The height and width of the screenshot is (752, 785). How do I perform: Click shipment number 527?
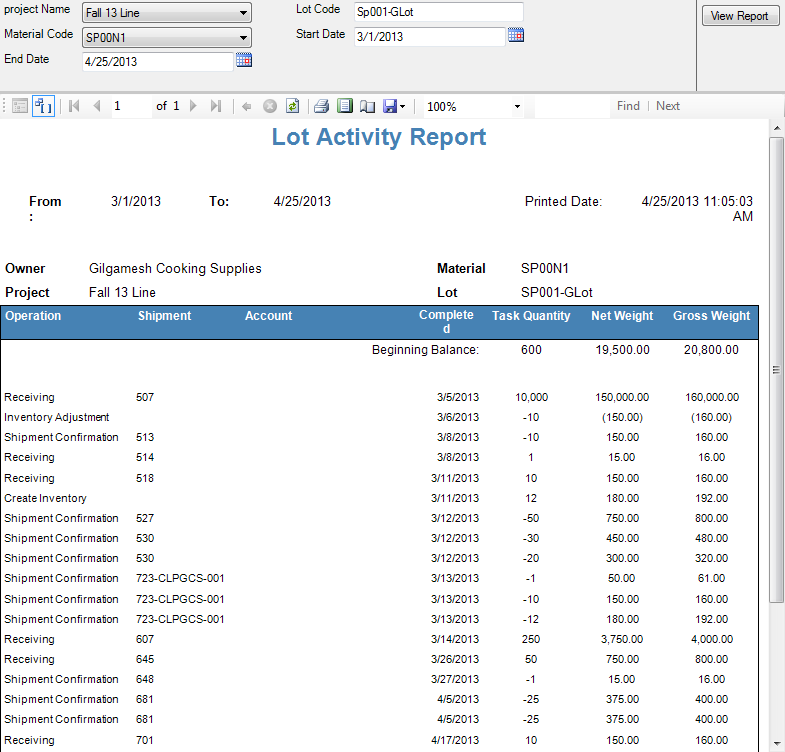pos(145,519)
